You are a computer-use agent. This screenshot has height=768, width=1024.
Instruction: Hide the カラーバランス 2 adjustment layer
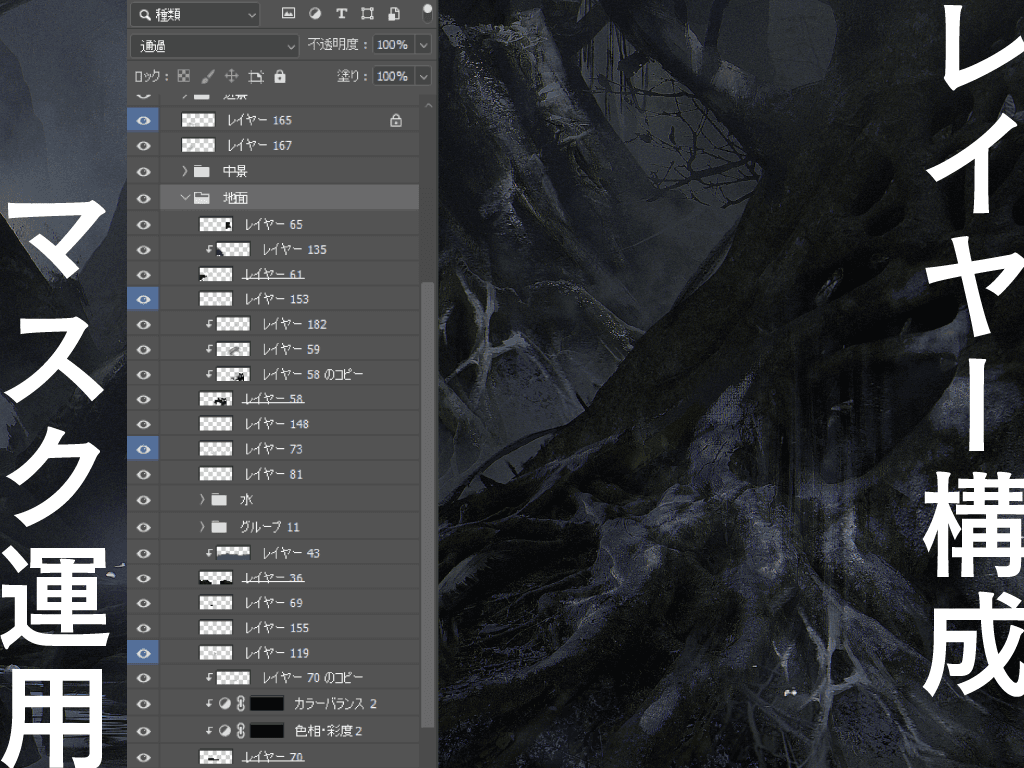143,704
